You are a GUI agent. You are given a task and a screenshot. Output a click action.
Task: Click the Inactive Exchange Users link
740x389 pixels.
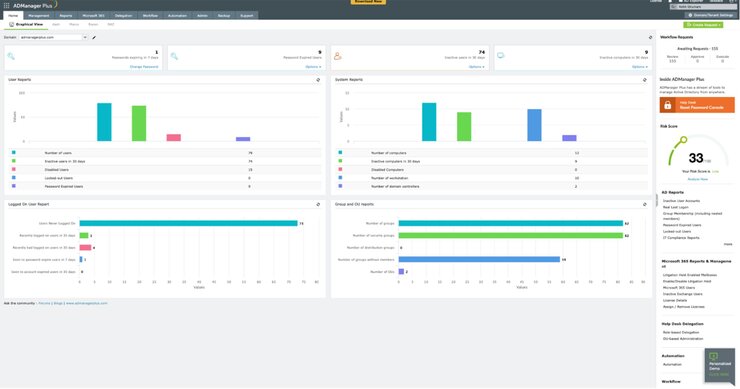[682, 294]
